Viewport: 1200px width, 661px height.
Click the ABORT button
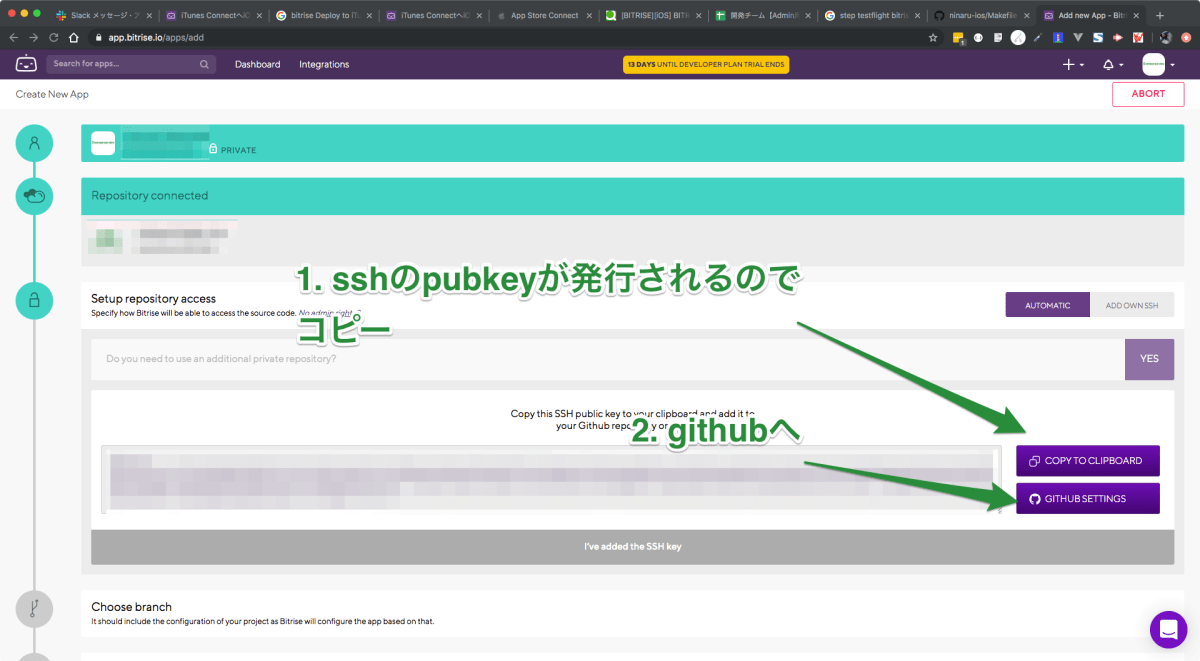click(x=1148, y=94)
